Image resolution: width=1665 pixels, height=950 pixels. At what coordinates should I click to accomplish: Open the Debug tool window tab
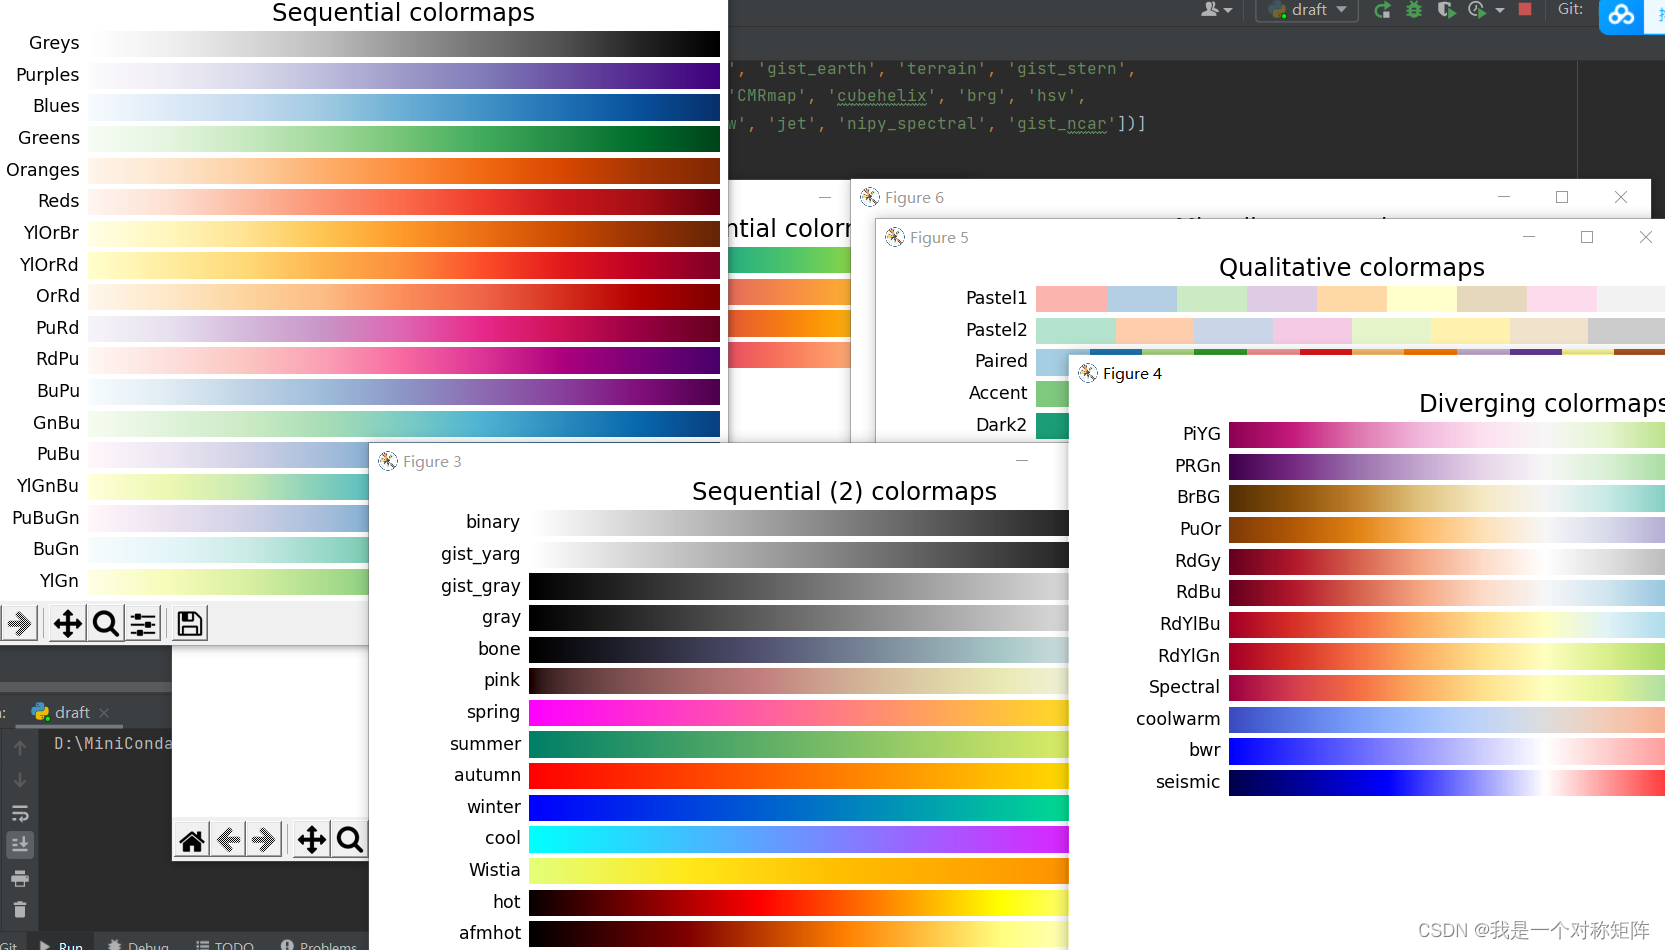tap(139, 945)
